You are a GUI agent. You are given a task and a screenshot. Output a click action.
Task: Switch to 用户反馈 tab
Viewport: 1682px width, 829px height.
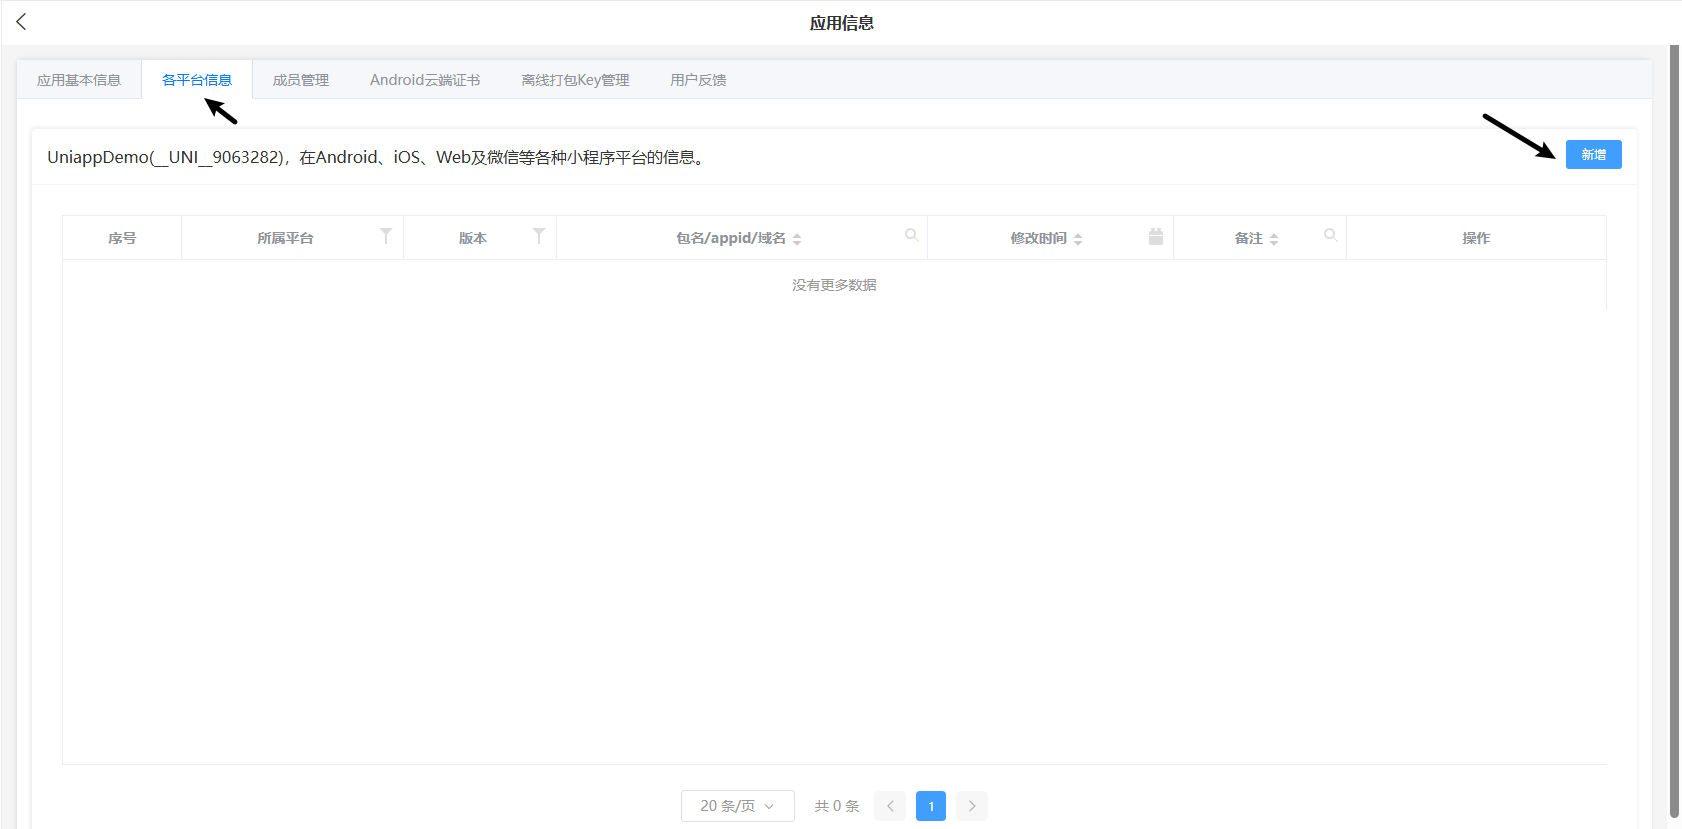pyautogui.click(x=698, y=80)
